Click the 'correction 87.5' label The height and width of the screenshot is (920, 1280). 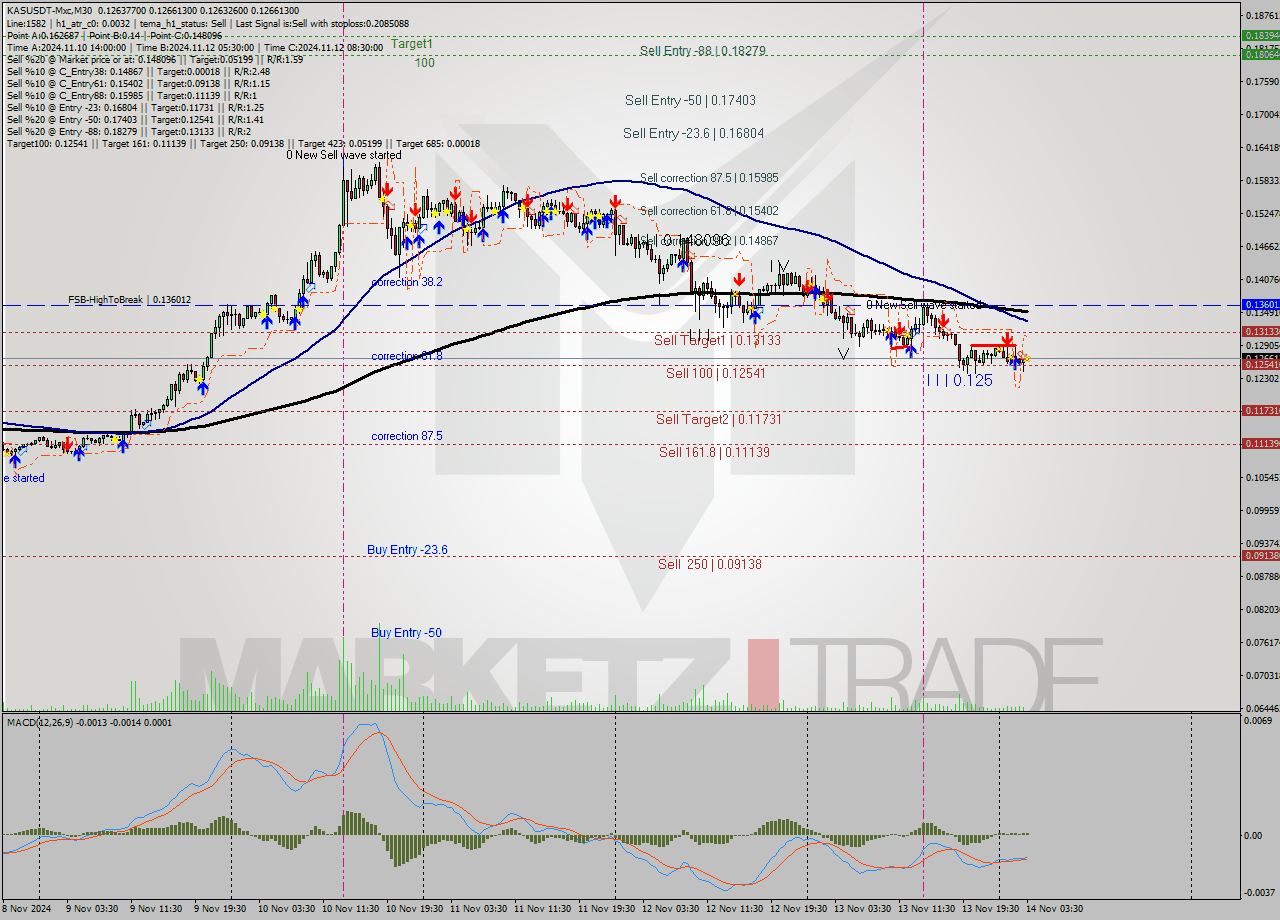[x=406, y=436]
